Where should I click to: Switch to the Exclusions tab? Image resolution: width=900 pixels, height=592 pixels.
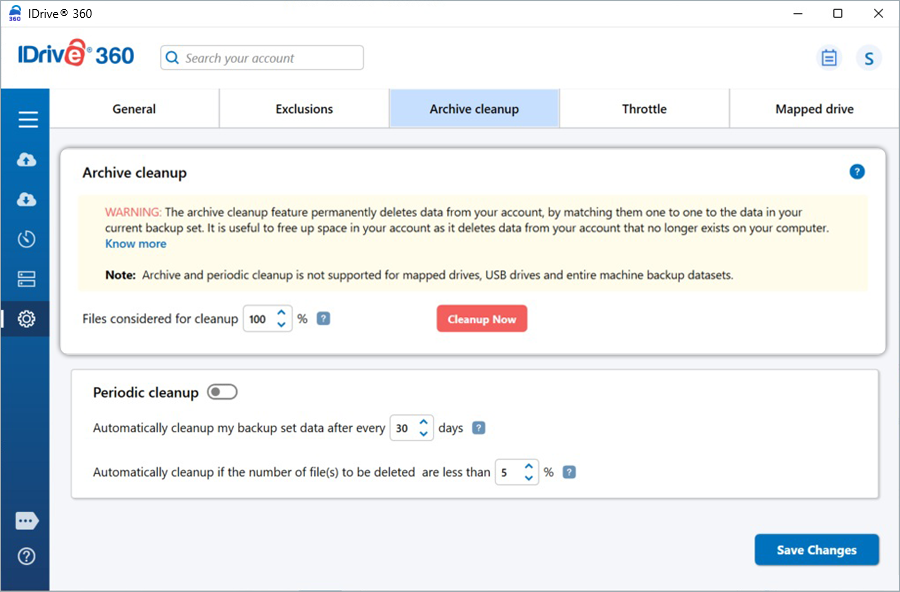(x=304, y=109)
